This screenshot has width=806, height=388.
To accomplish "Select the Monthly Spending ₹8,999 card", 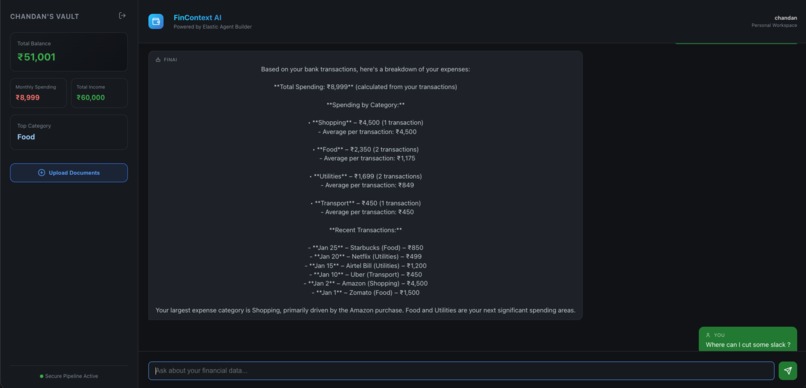I will [39, 93].
